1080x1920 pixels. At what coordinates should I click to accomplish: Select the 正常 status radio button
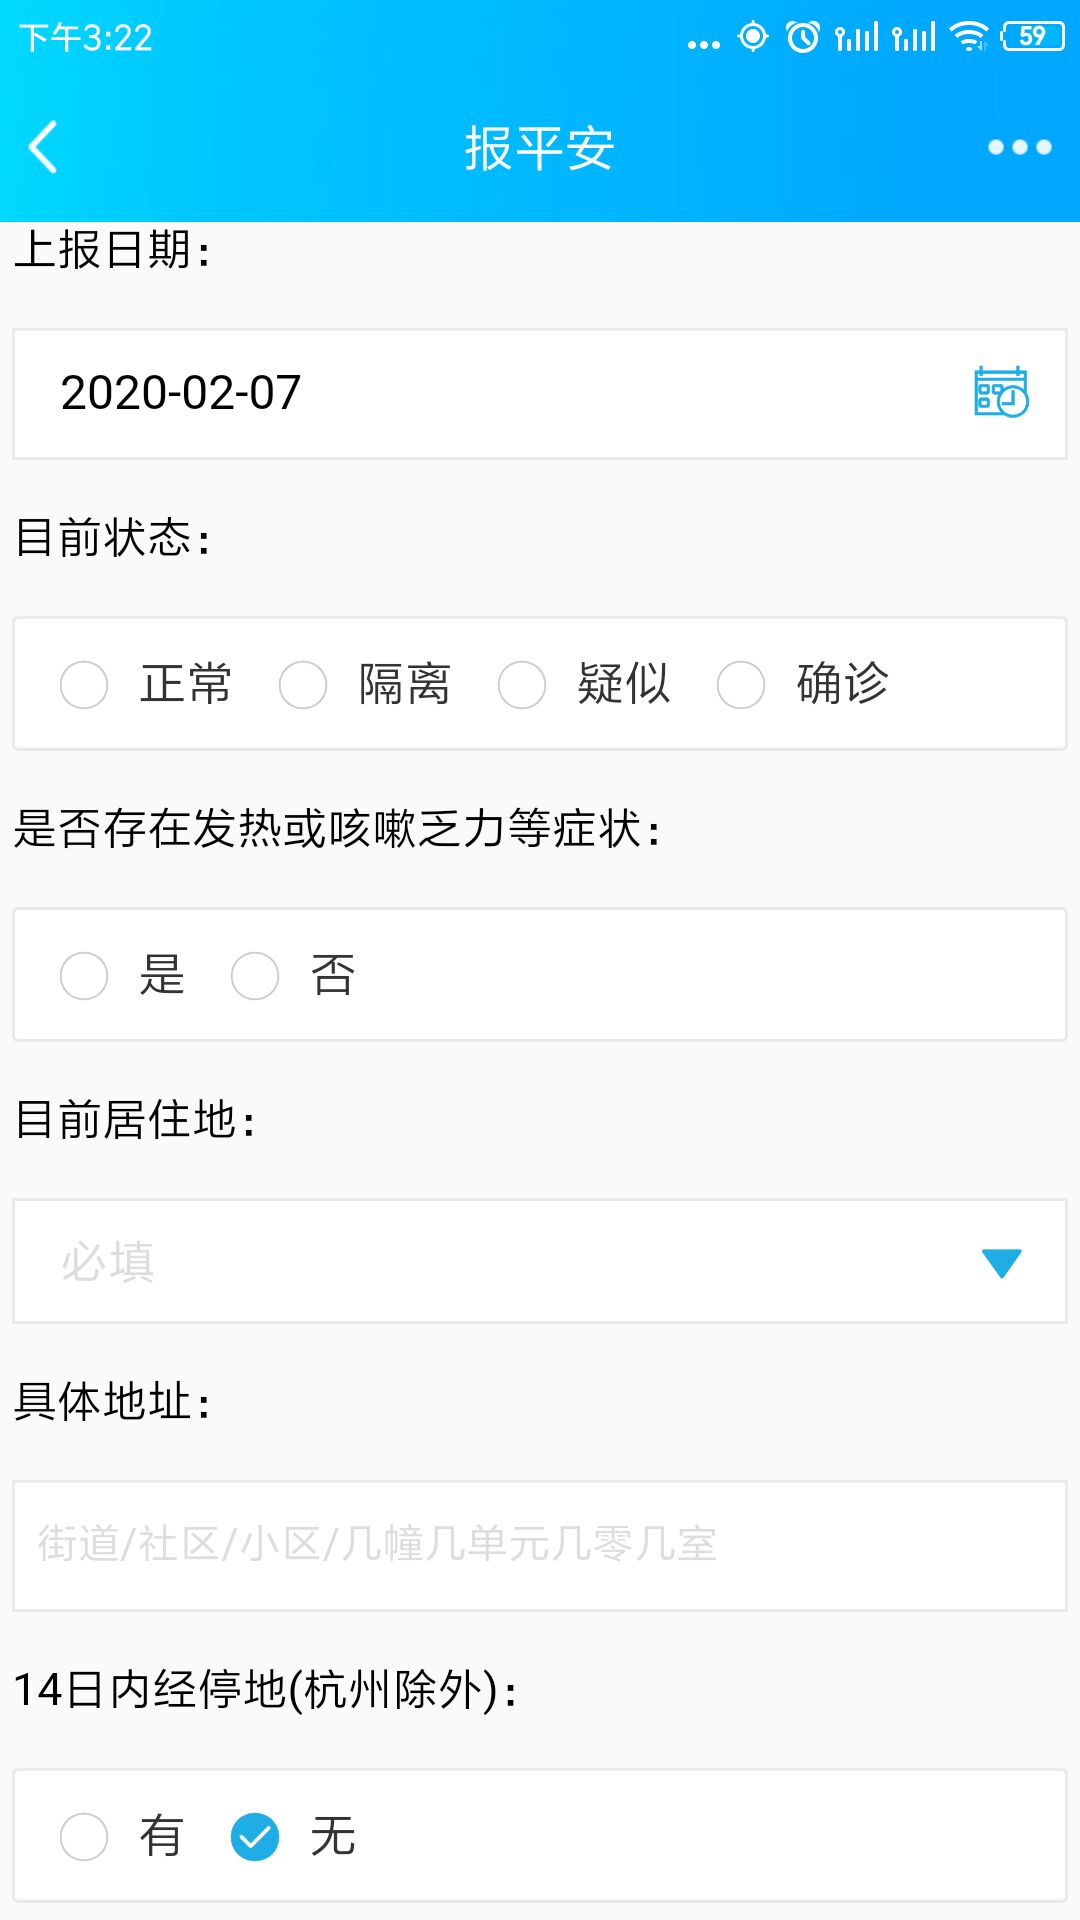tap(84, 685)
